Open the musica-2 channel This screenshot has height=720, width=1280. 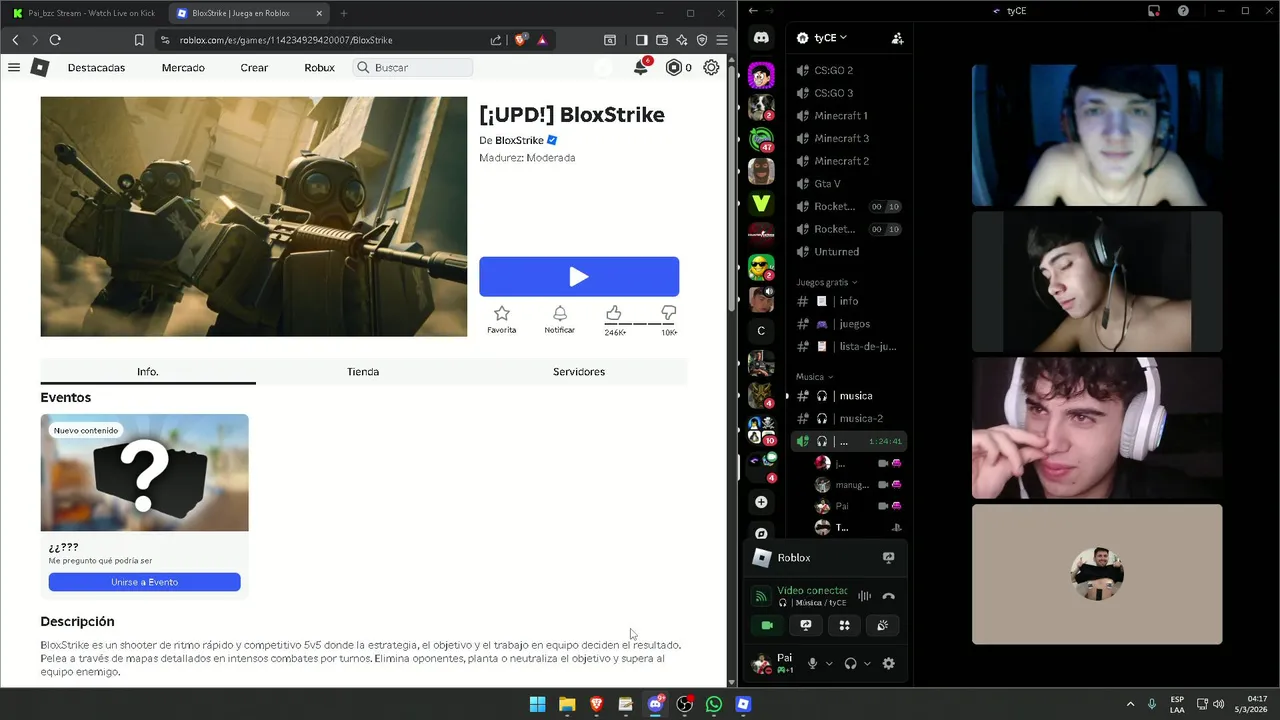pos(848,418)
